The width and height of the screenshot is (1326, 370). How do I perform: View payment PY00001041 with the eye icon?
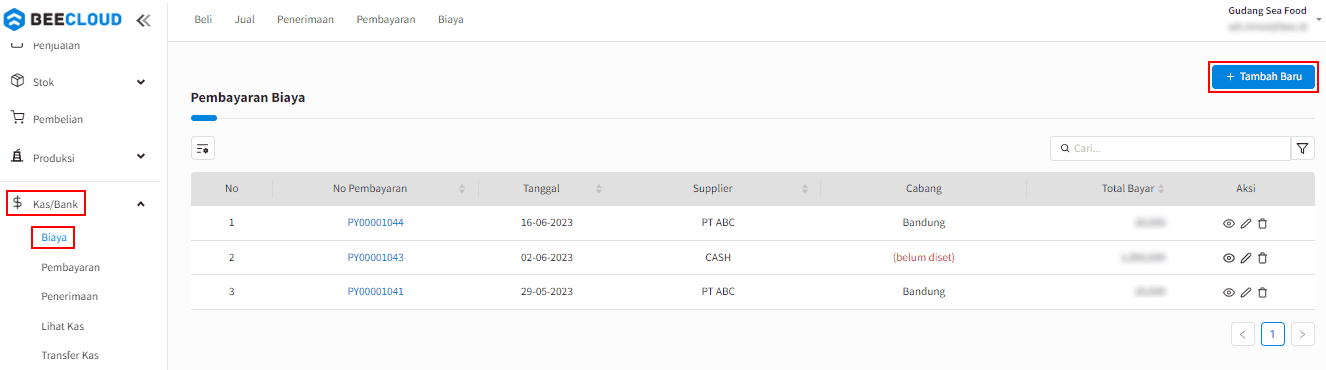coord(1229,293)
